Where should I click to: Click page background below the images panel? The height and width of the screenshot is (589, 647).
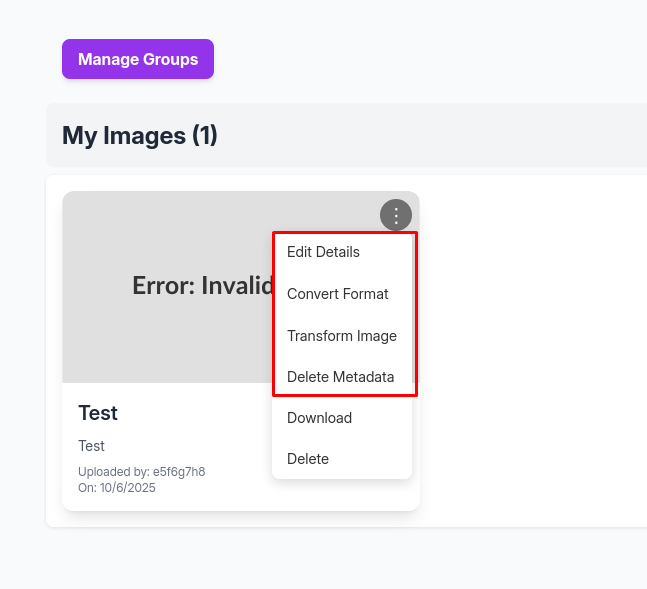(x=320, y=560)
